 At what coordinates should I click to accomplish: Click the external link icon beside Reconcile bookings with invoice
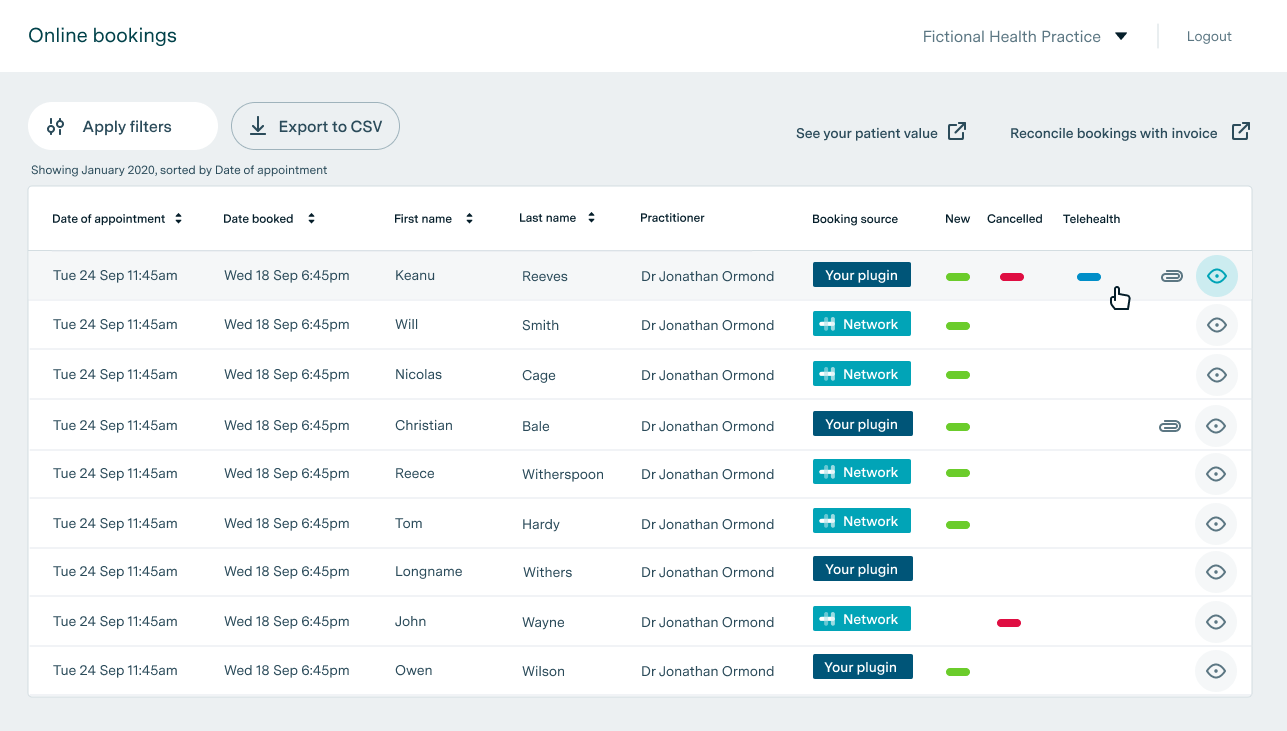tap(1240, 132)
